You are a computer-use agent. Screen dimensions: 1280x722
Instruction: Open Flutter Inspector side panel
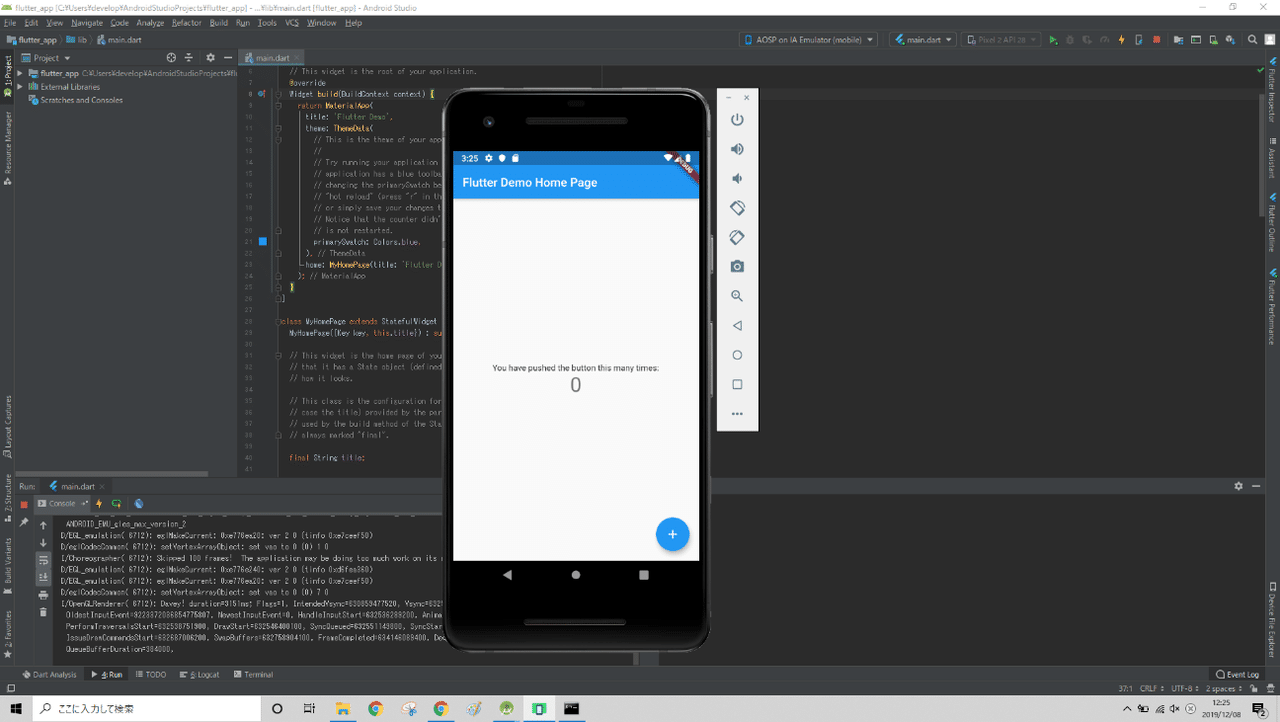click(1272, 90)
